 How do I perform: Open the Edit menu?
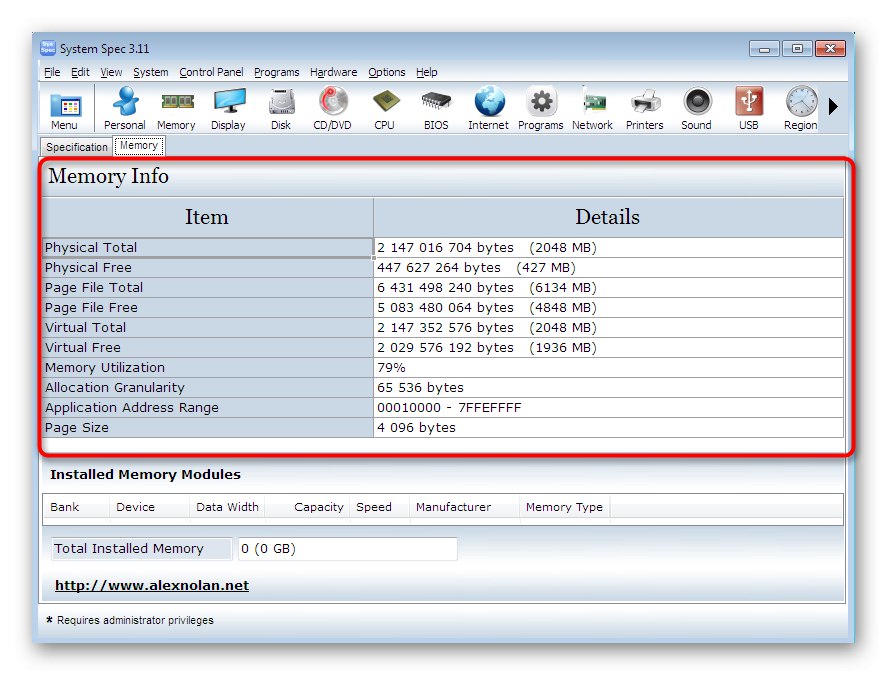click(80, 72)
